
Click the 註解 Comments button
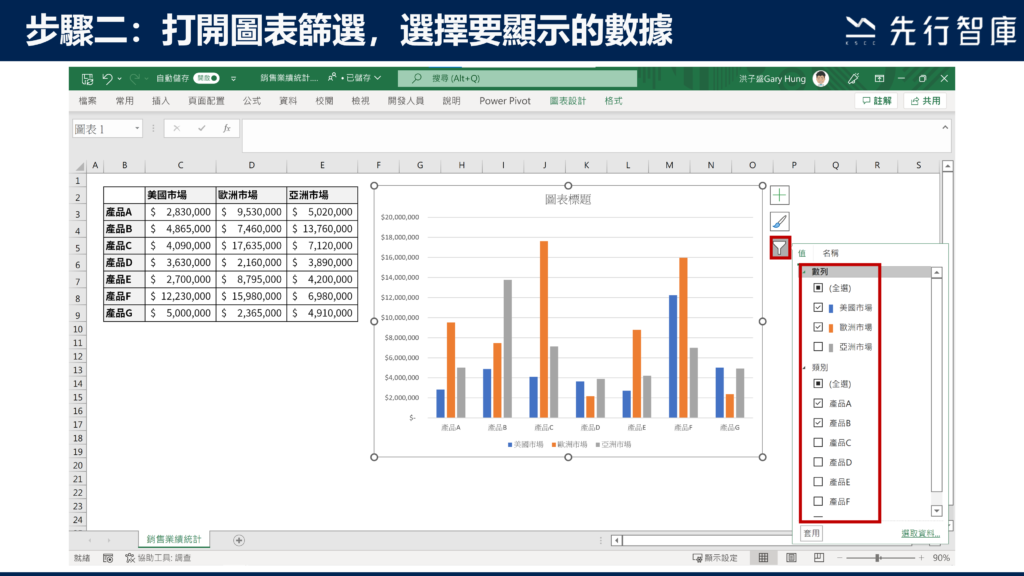point(876,101)
